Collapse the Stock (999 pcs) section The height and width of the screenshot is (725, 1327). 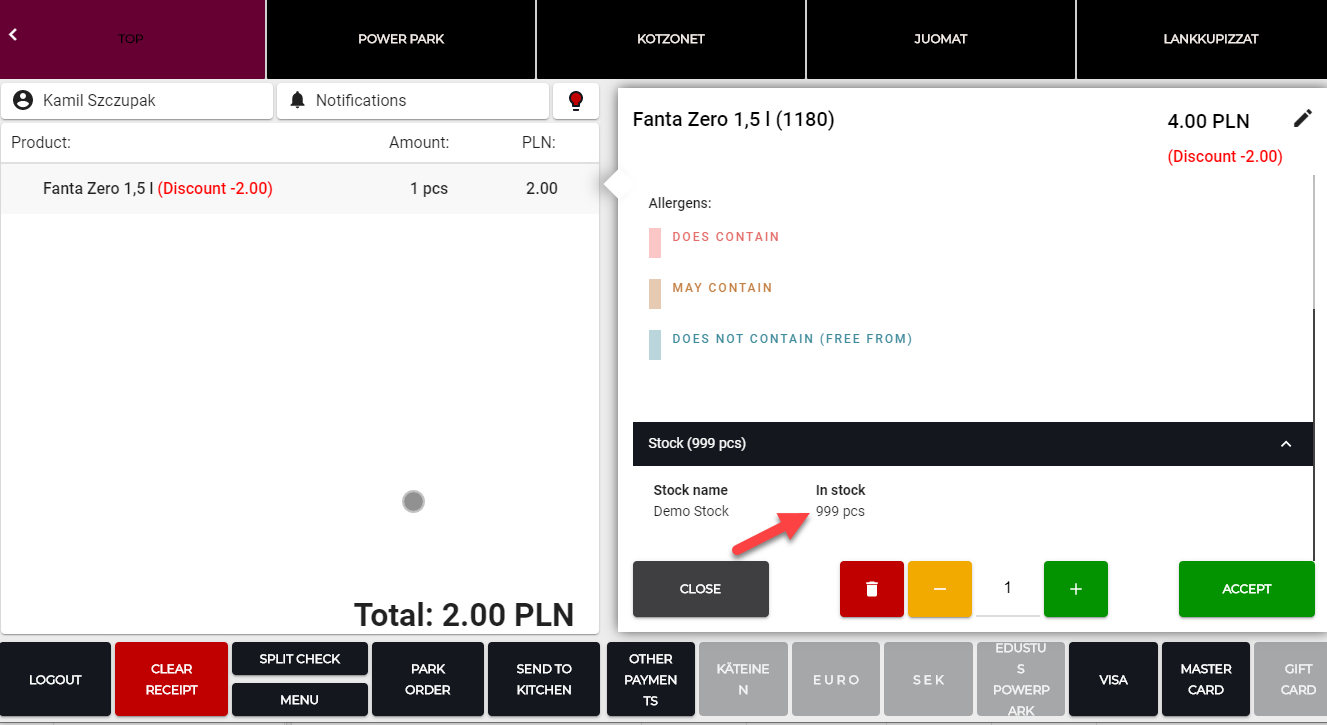click(x=1286, y=444)
